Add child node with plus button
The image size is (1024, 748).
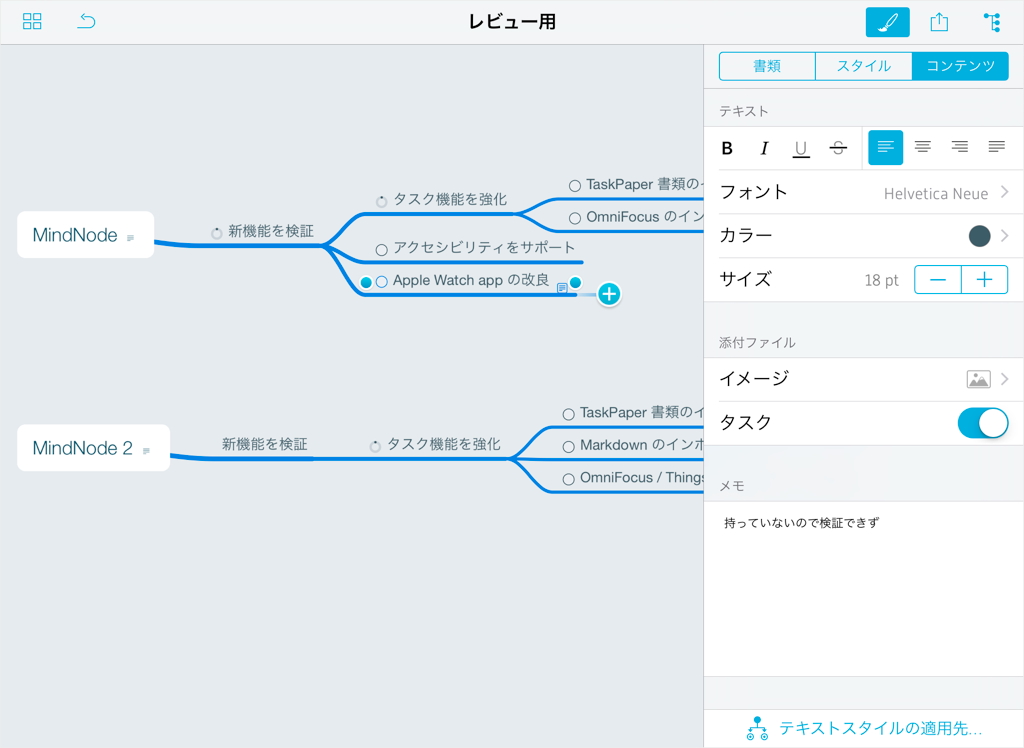[609, 294]
